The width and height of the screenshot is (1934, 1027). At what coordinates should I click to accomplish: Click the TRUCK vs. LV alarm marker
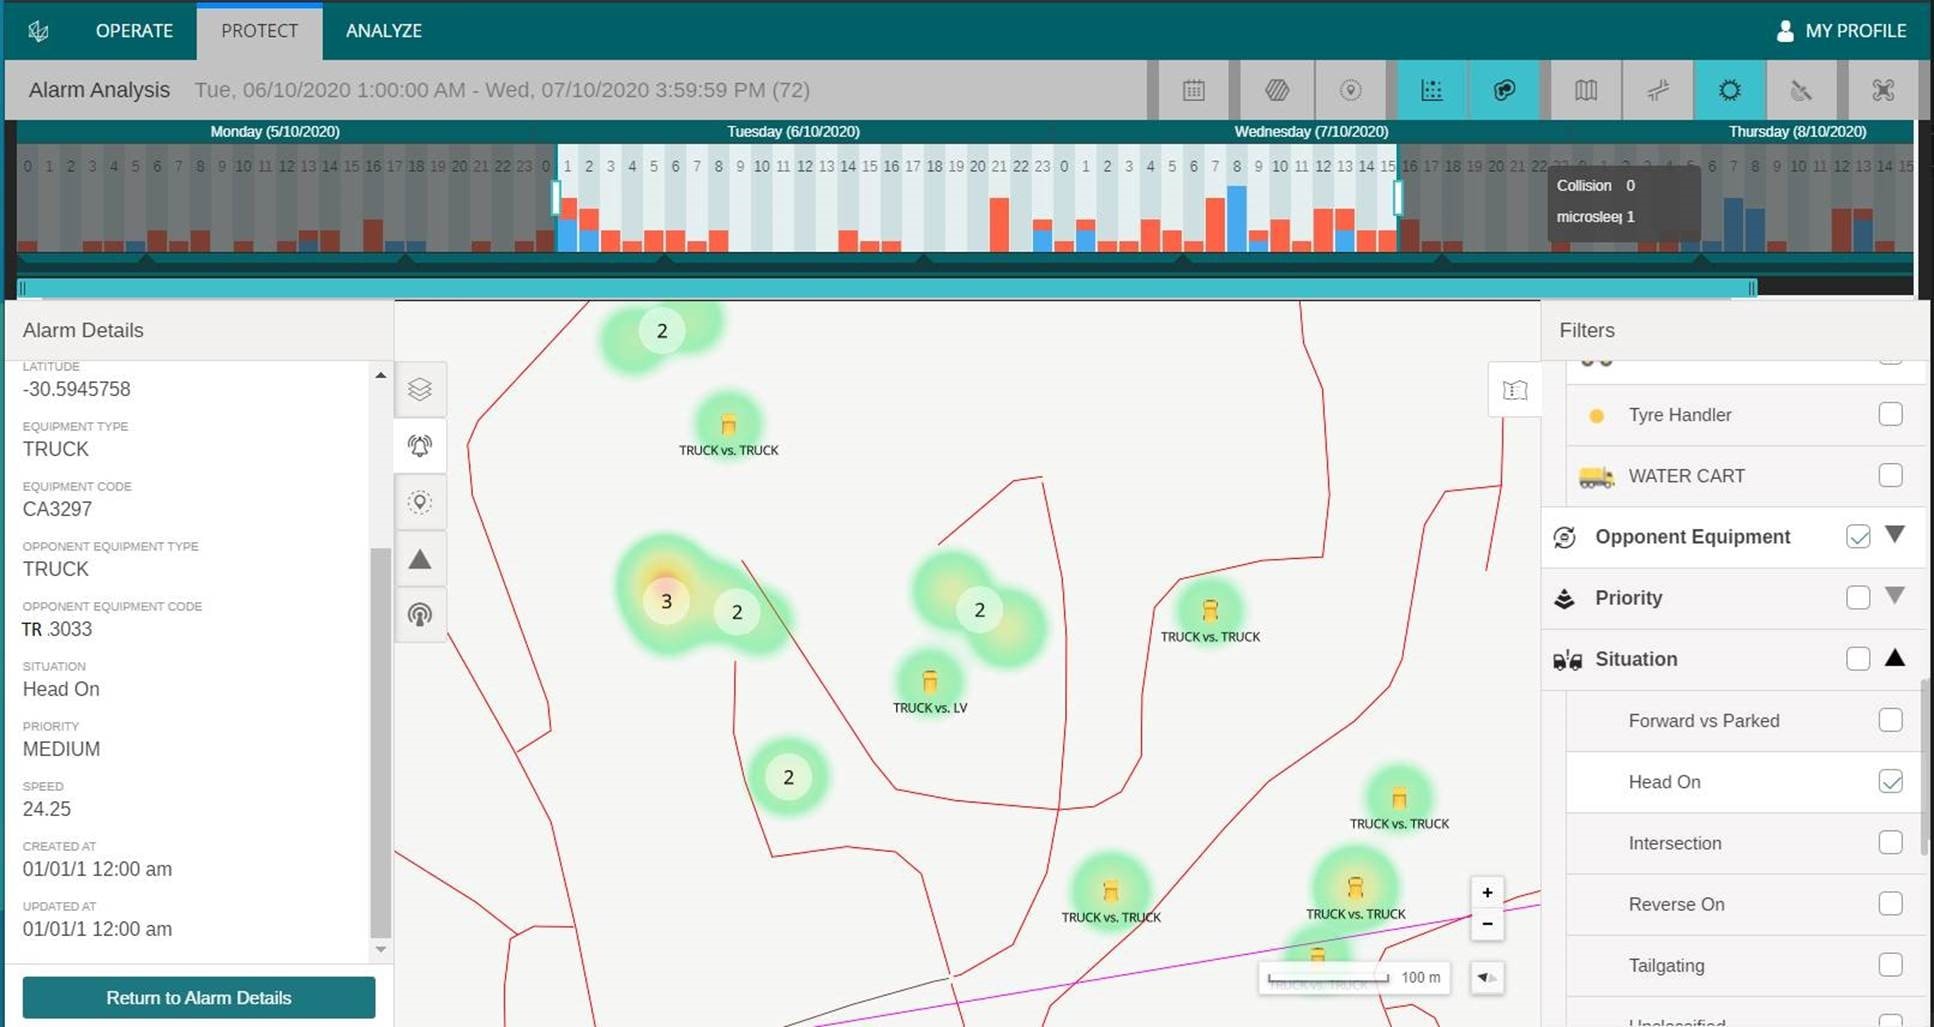pyautogui.click(x=930, y=682)
